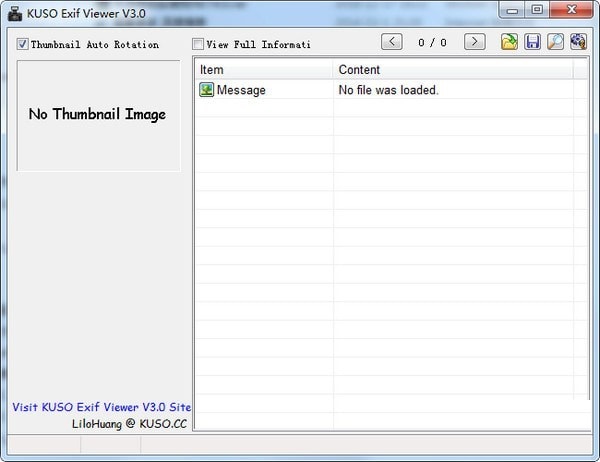Click the Item column header
The height and width of the screenshot is (462, 600).
[262, 69]
